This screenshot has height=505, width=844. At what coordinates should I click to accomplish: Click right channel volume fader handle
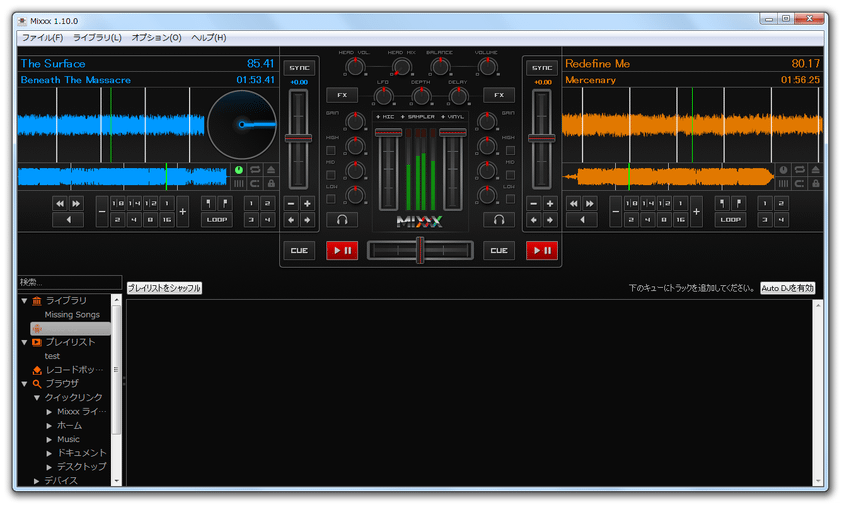(x=453, y=132)
